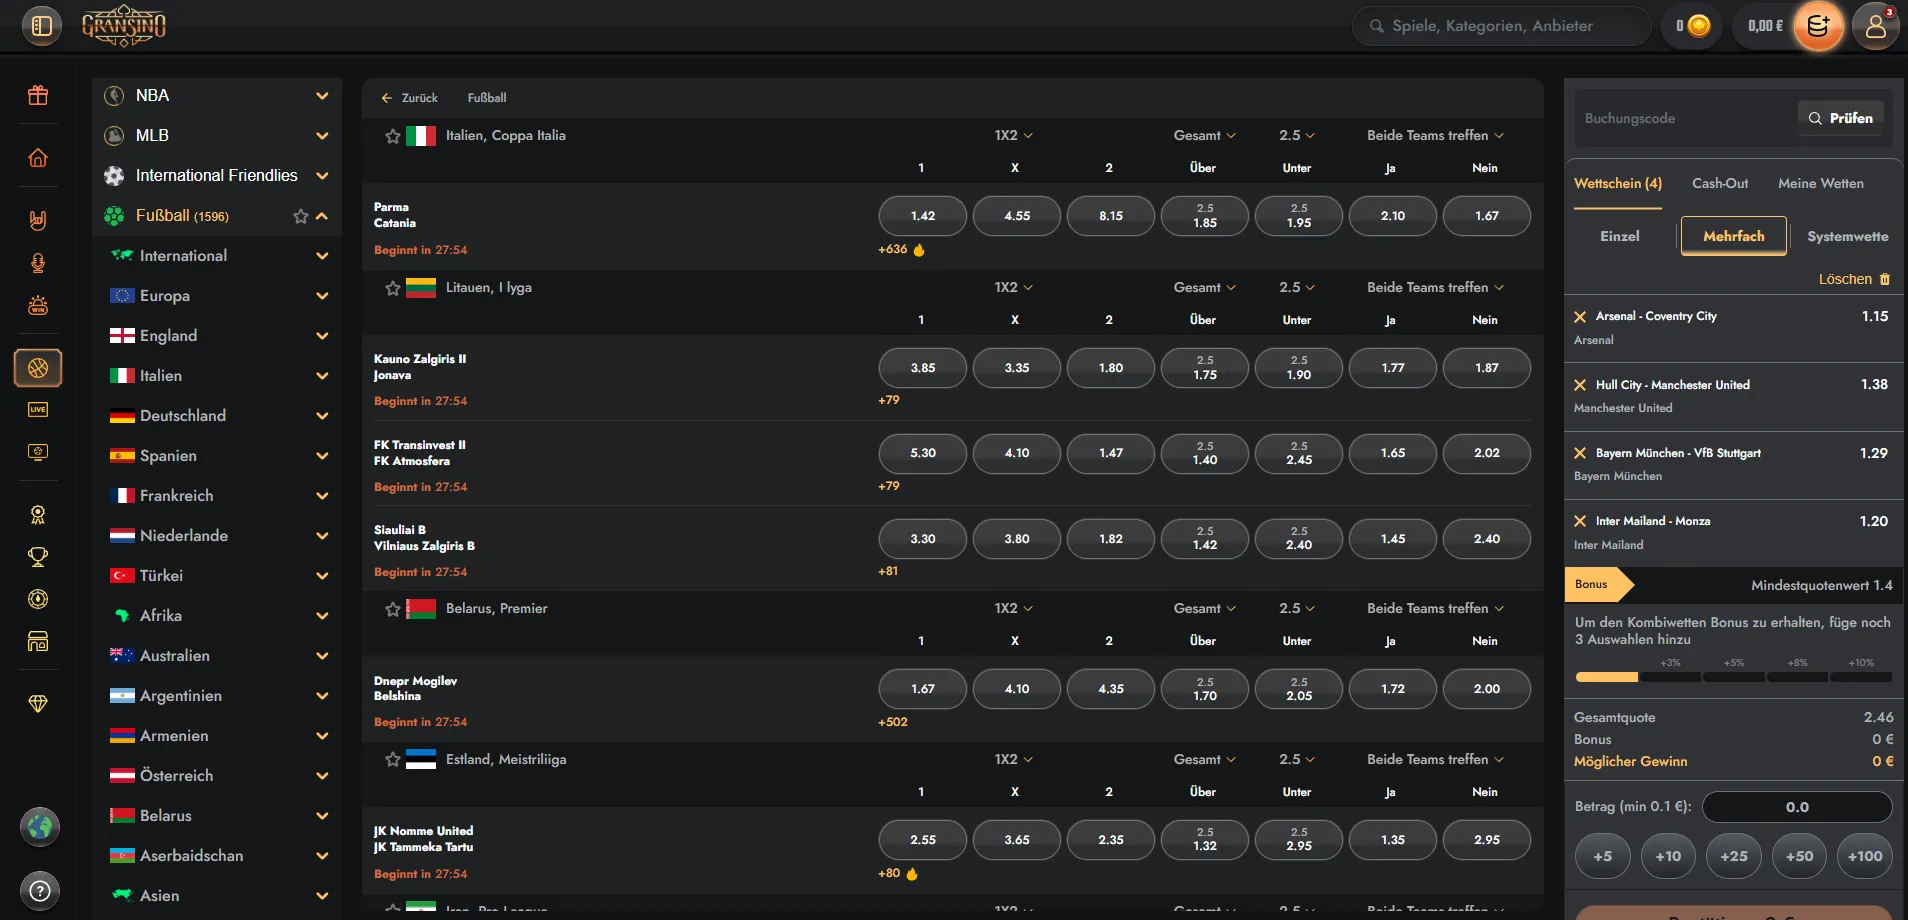Image resolution: width=1908 pixels, height=920 pixels.
Task: Open the WIN jackpot icon in sidebar
Action: 38,306
